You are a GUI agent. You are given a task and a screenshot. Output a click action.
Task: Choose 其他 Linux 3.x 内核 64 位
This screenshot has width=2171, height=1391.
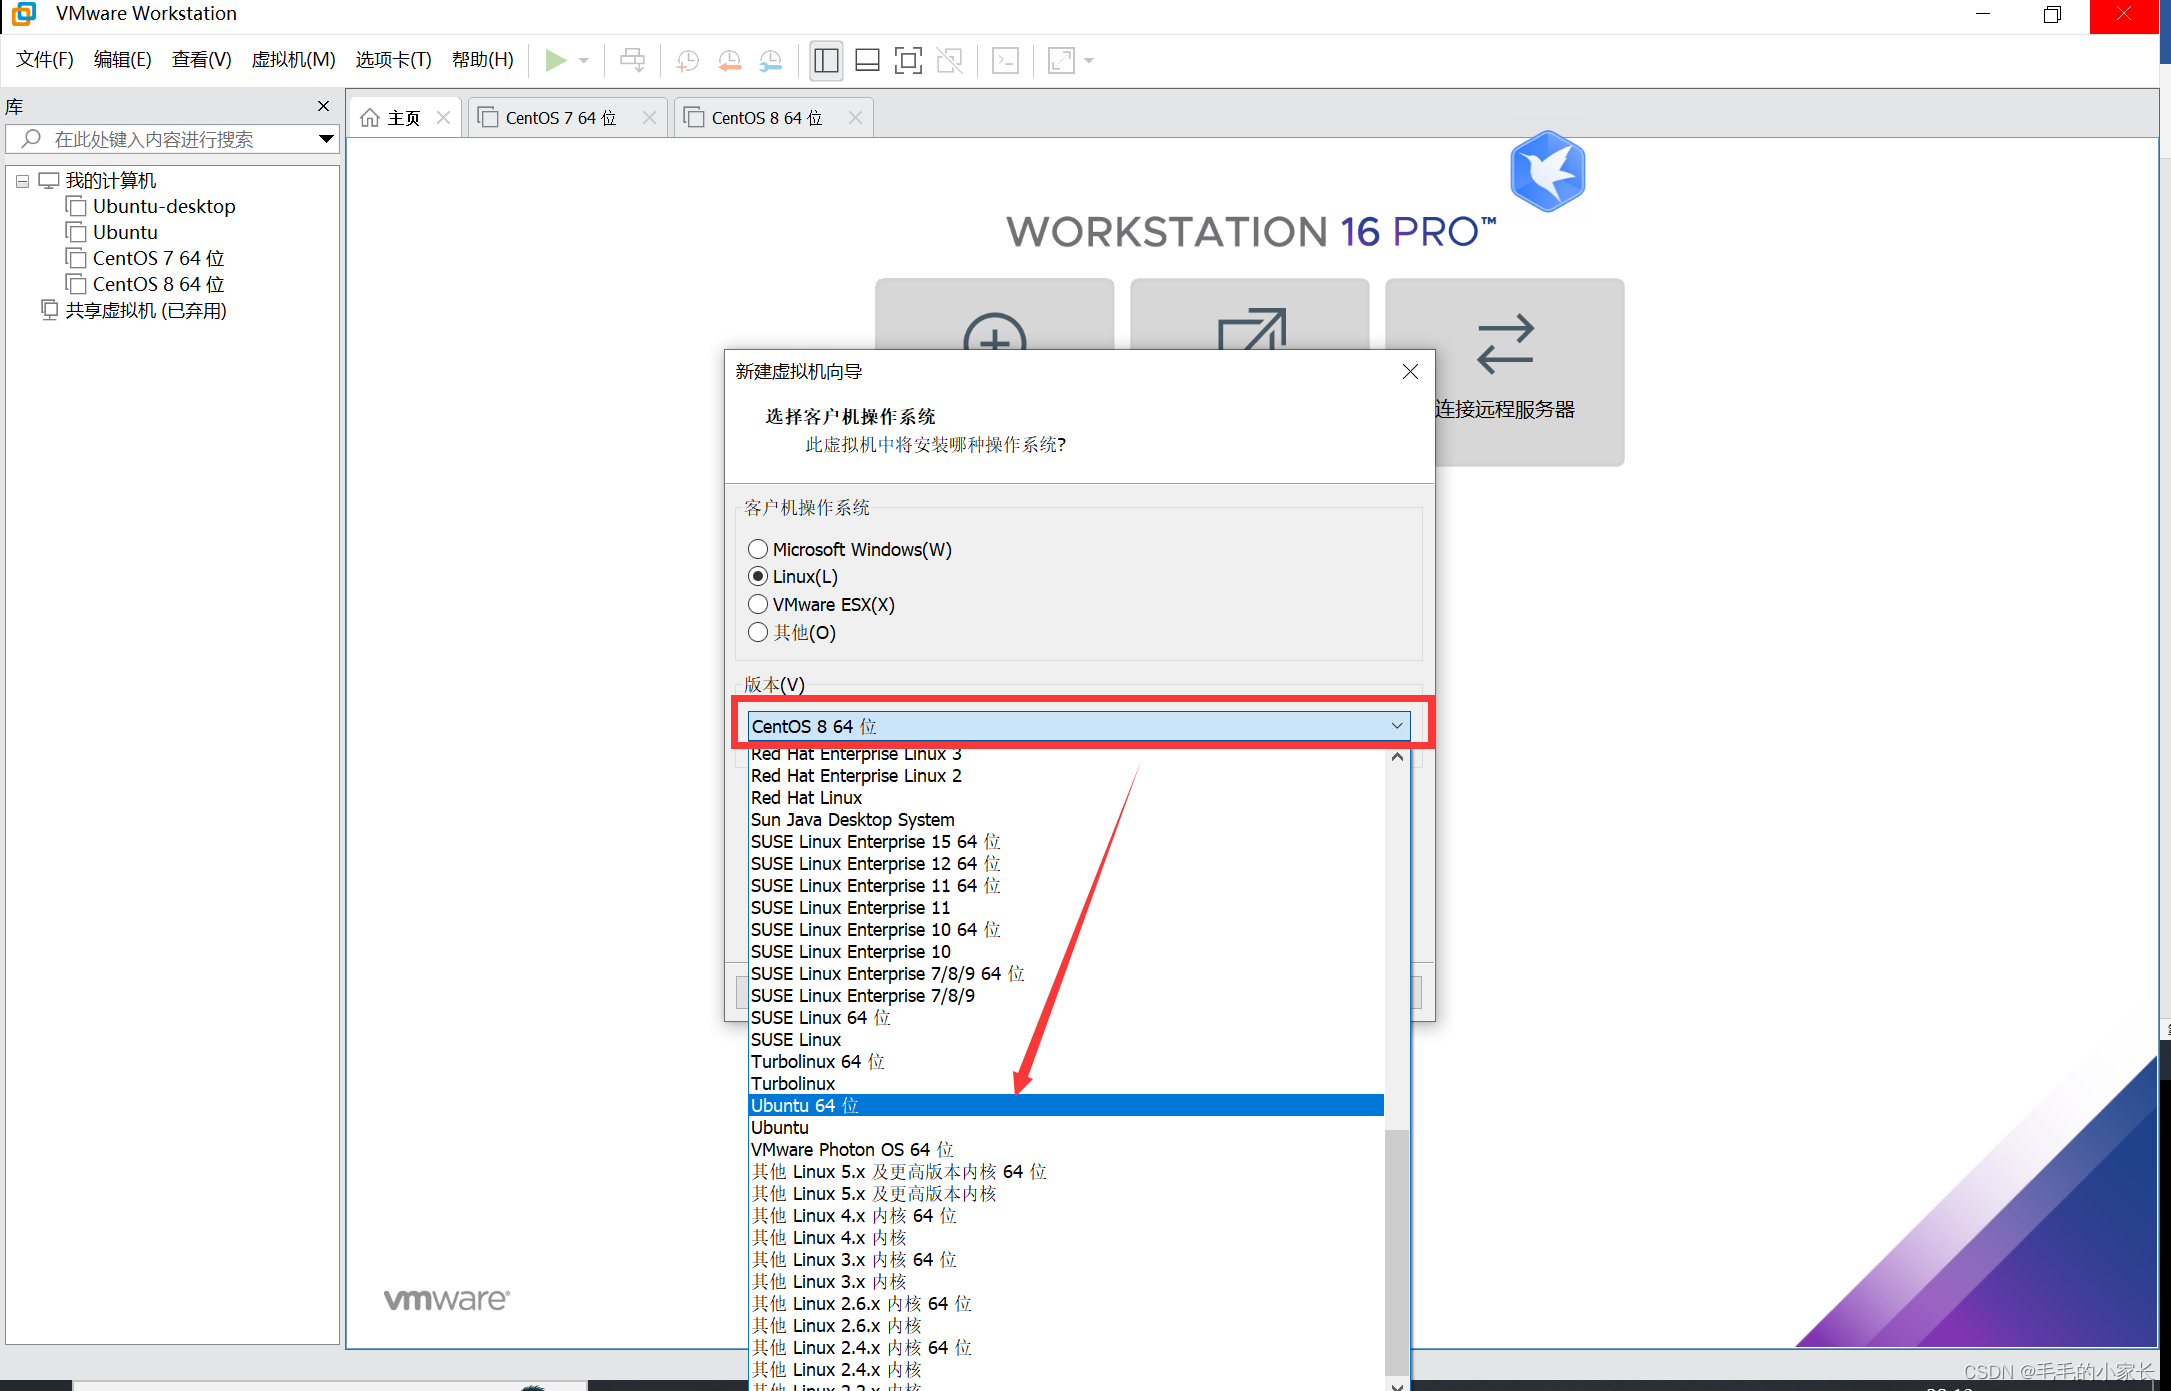[x=1066, y=1260]
